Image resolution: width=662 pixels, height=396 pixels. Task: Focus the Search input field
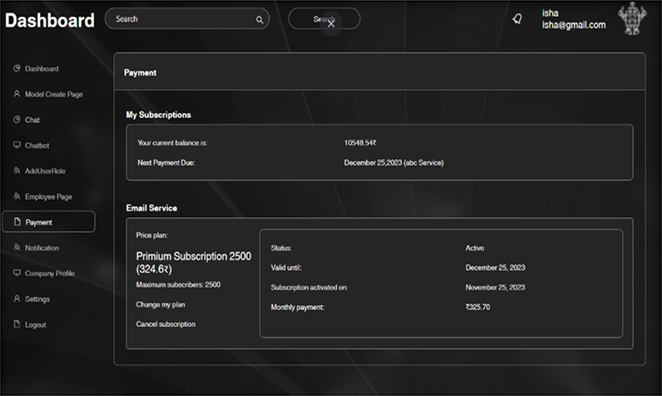(187, 19)
